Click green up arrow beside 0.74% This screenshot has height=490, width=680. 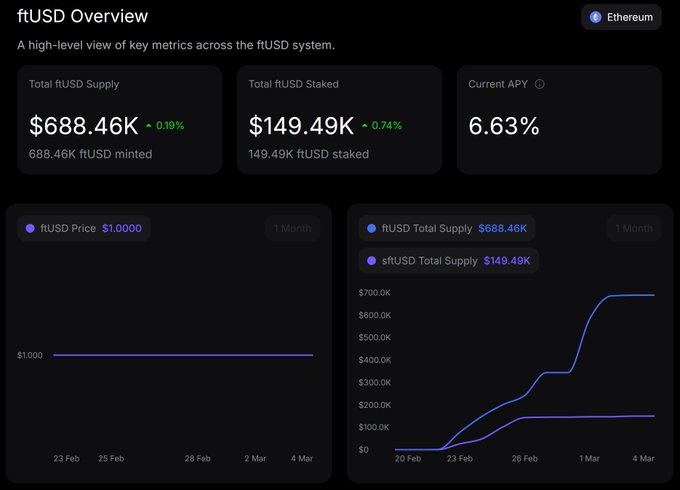pyautogui.click(x=365, y=126)
